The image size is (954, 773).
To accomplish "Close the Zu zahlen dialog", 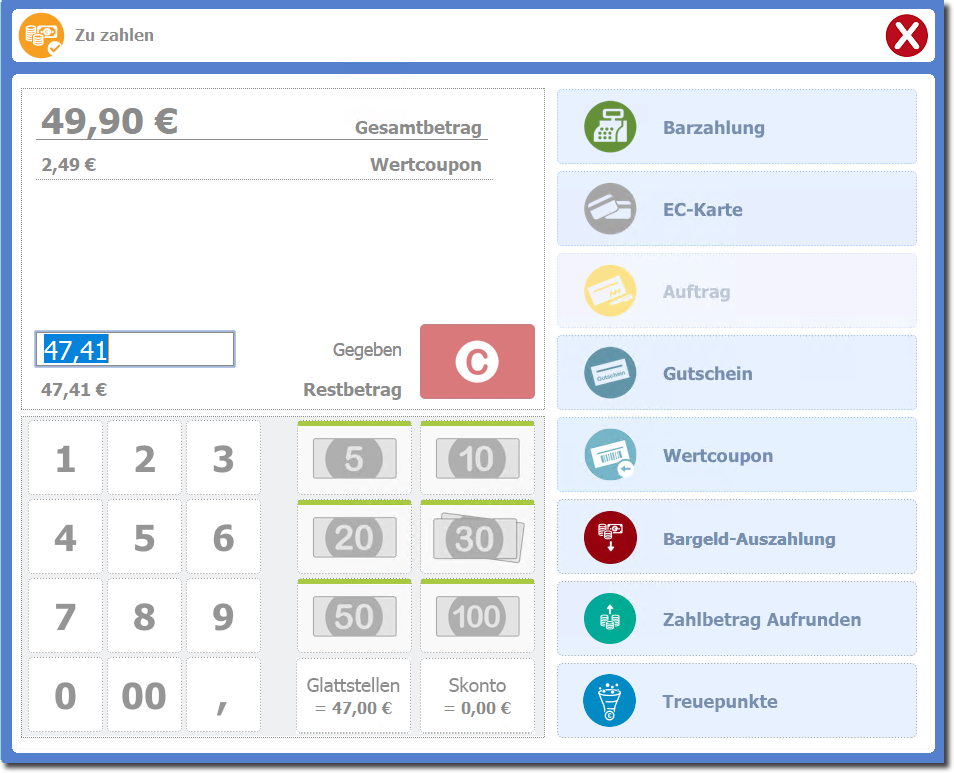I will point(906,37).
